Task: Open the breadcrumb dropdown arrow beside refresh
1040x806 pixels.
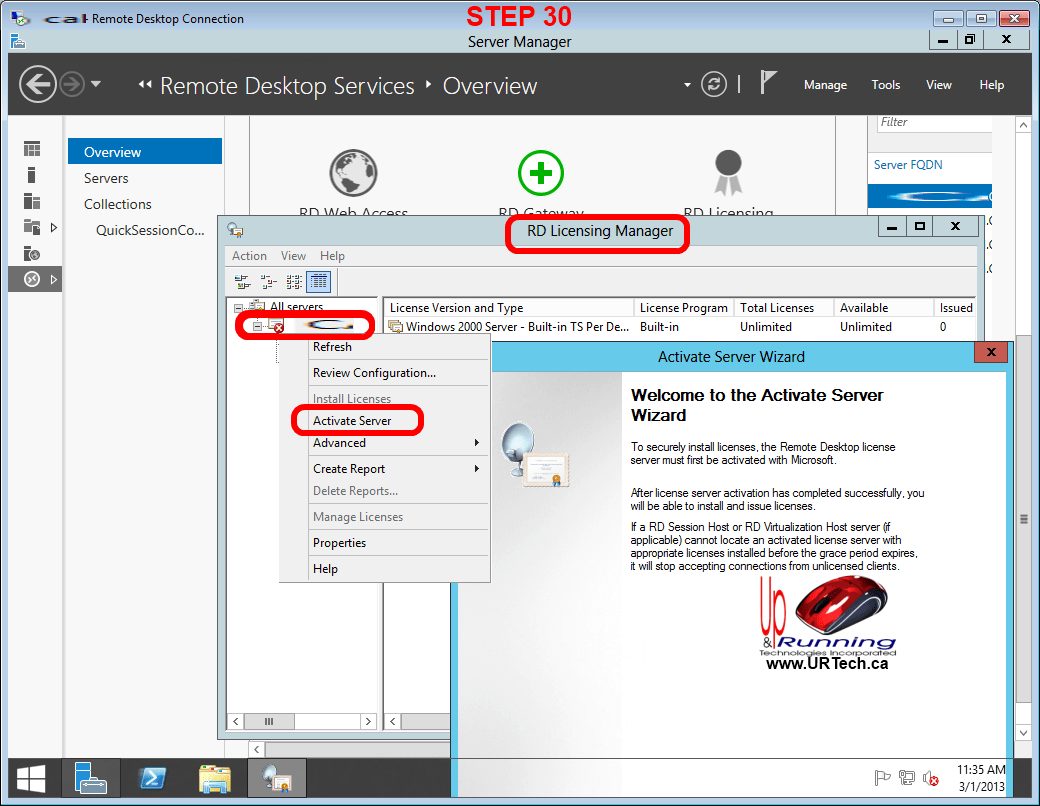Action: 687,85
